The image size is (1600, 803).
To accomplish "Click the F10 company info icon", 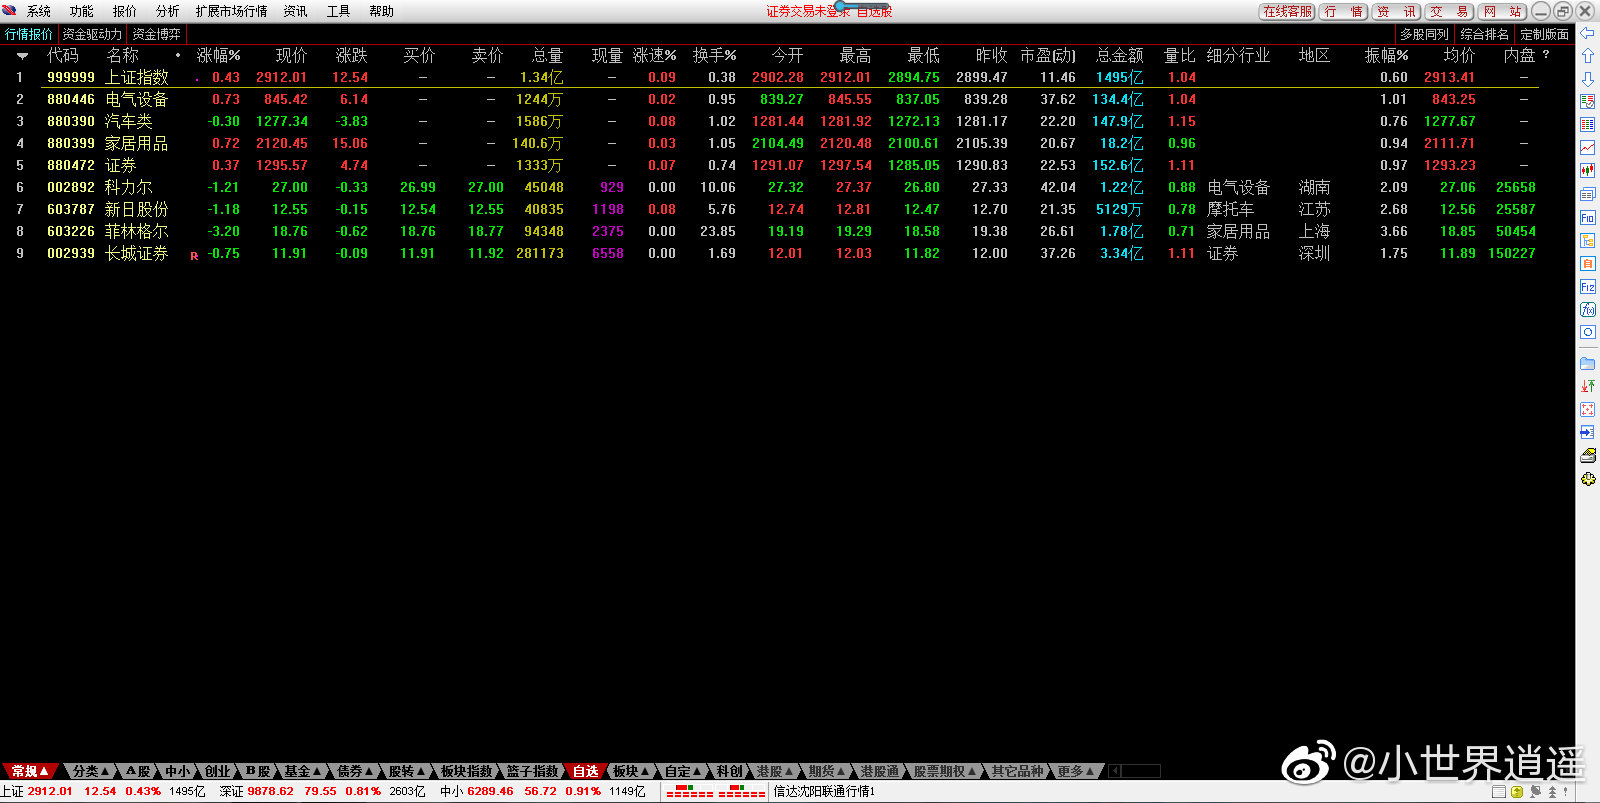I will click(1587, 217).
